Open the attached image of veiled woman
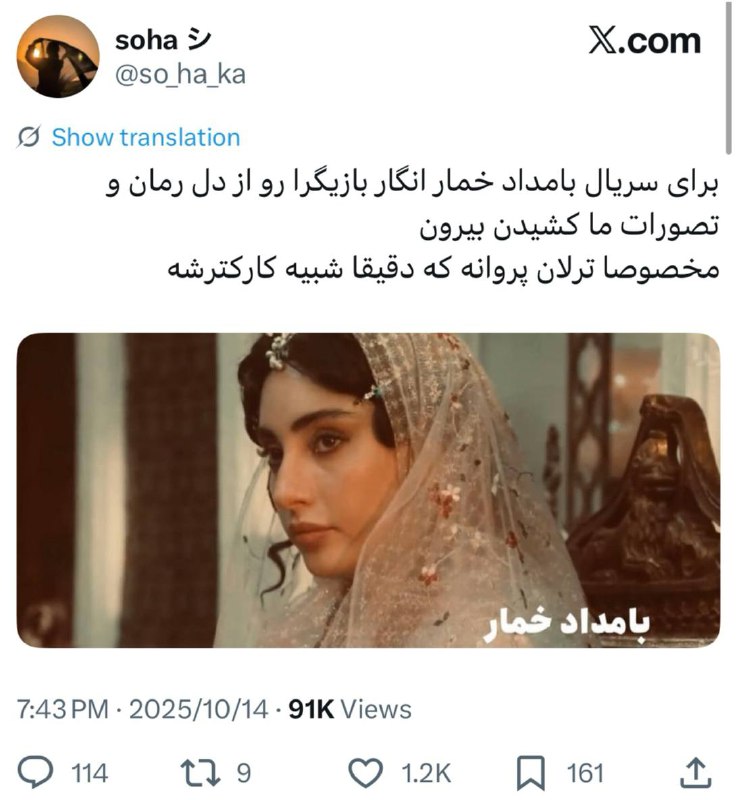The image size is (737, 800). [x=368, y=490]
